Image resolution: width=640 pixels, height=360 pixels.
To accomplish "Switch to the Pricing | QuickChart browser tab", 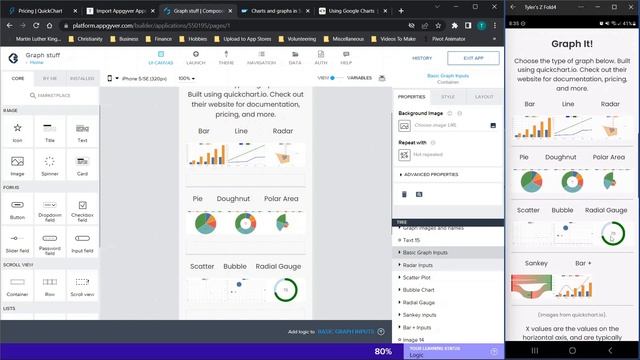I will coord(41,11).
